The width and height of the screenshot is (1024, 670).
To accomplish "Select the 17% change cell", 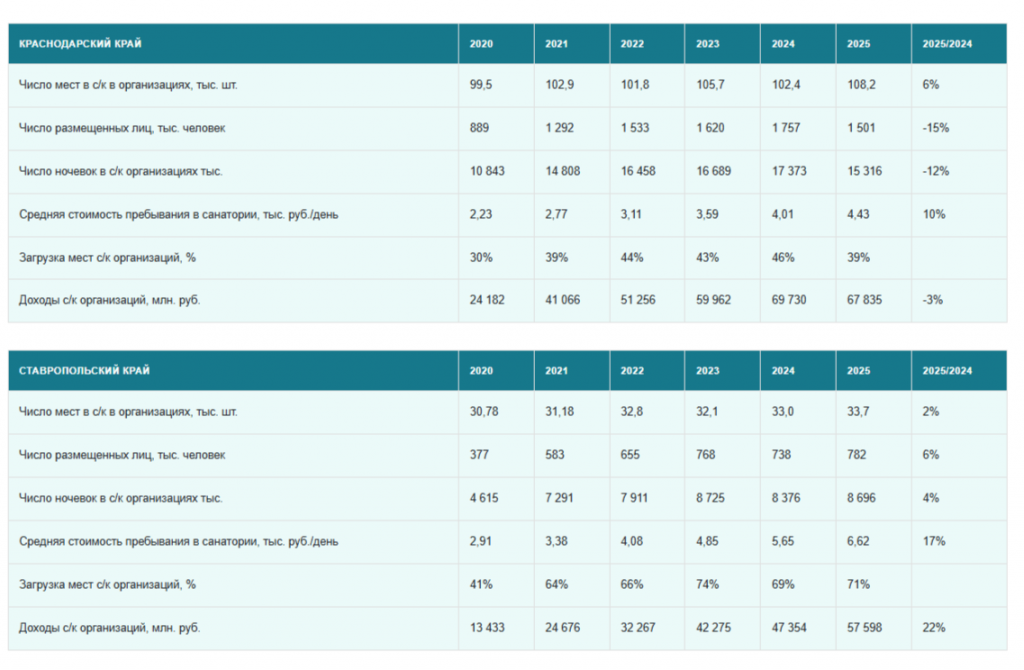I will point(934,541).
